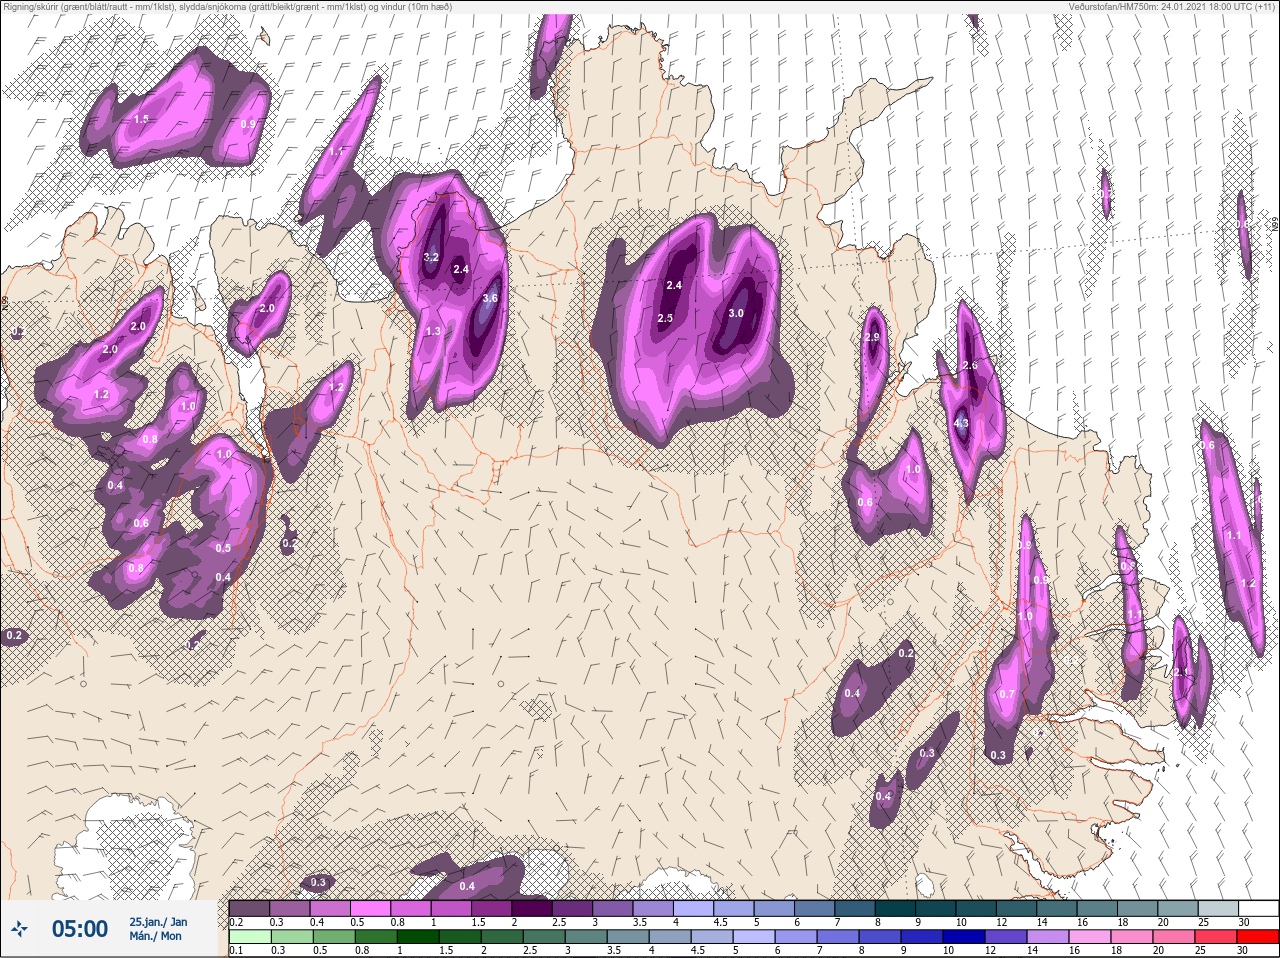The image size is (1280, 958).
Task: Select the darkest purple 2 swatch in the upper scale
Action: click(533, 908)
